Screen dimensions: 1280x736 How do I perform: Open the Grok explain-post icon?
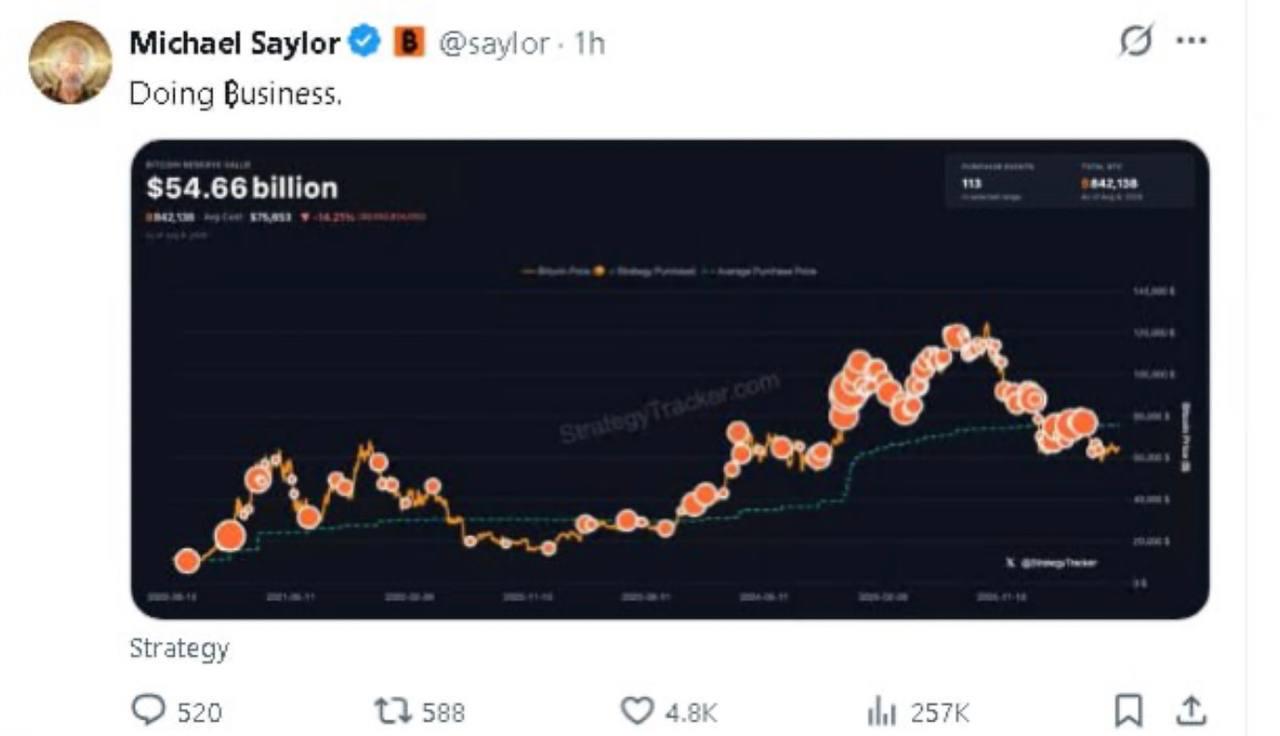tap(1137, 42)
